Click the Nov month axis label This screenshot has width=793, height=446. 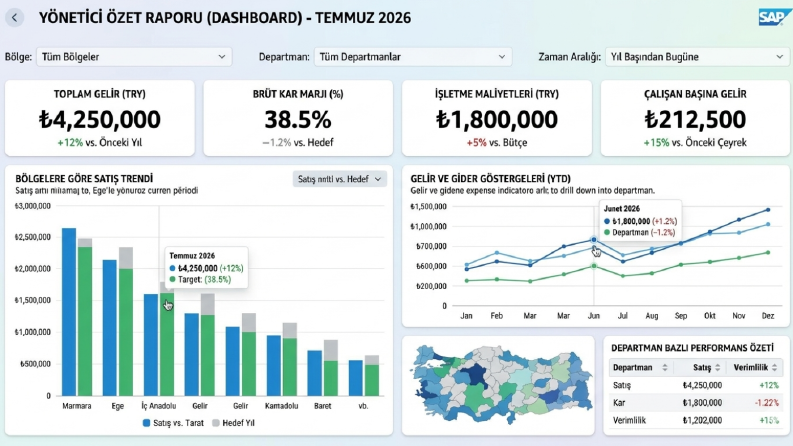[739, 316]
